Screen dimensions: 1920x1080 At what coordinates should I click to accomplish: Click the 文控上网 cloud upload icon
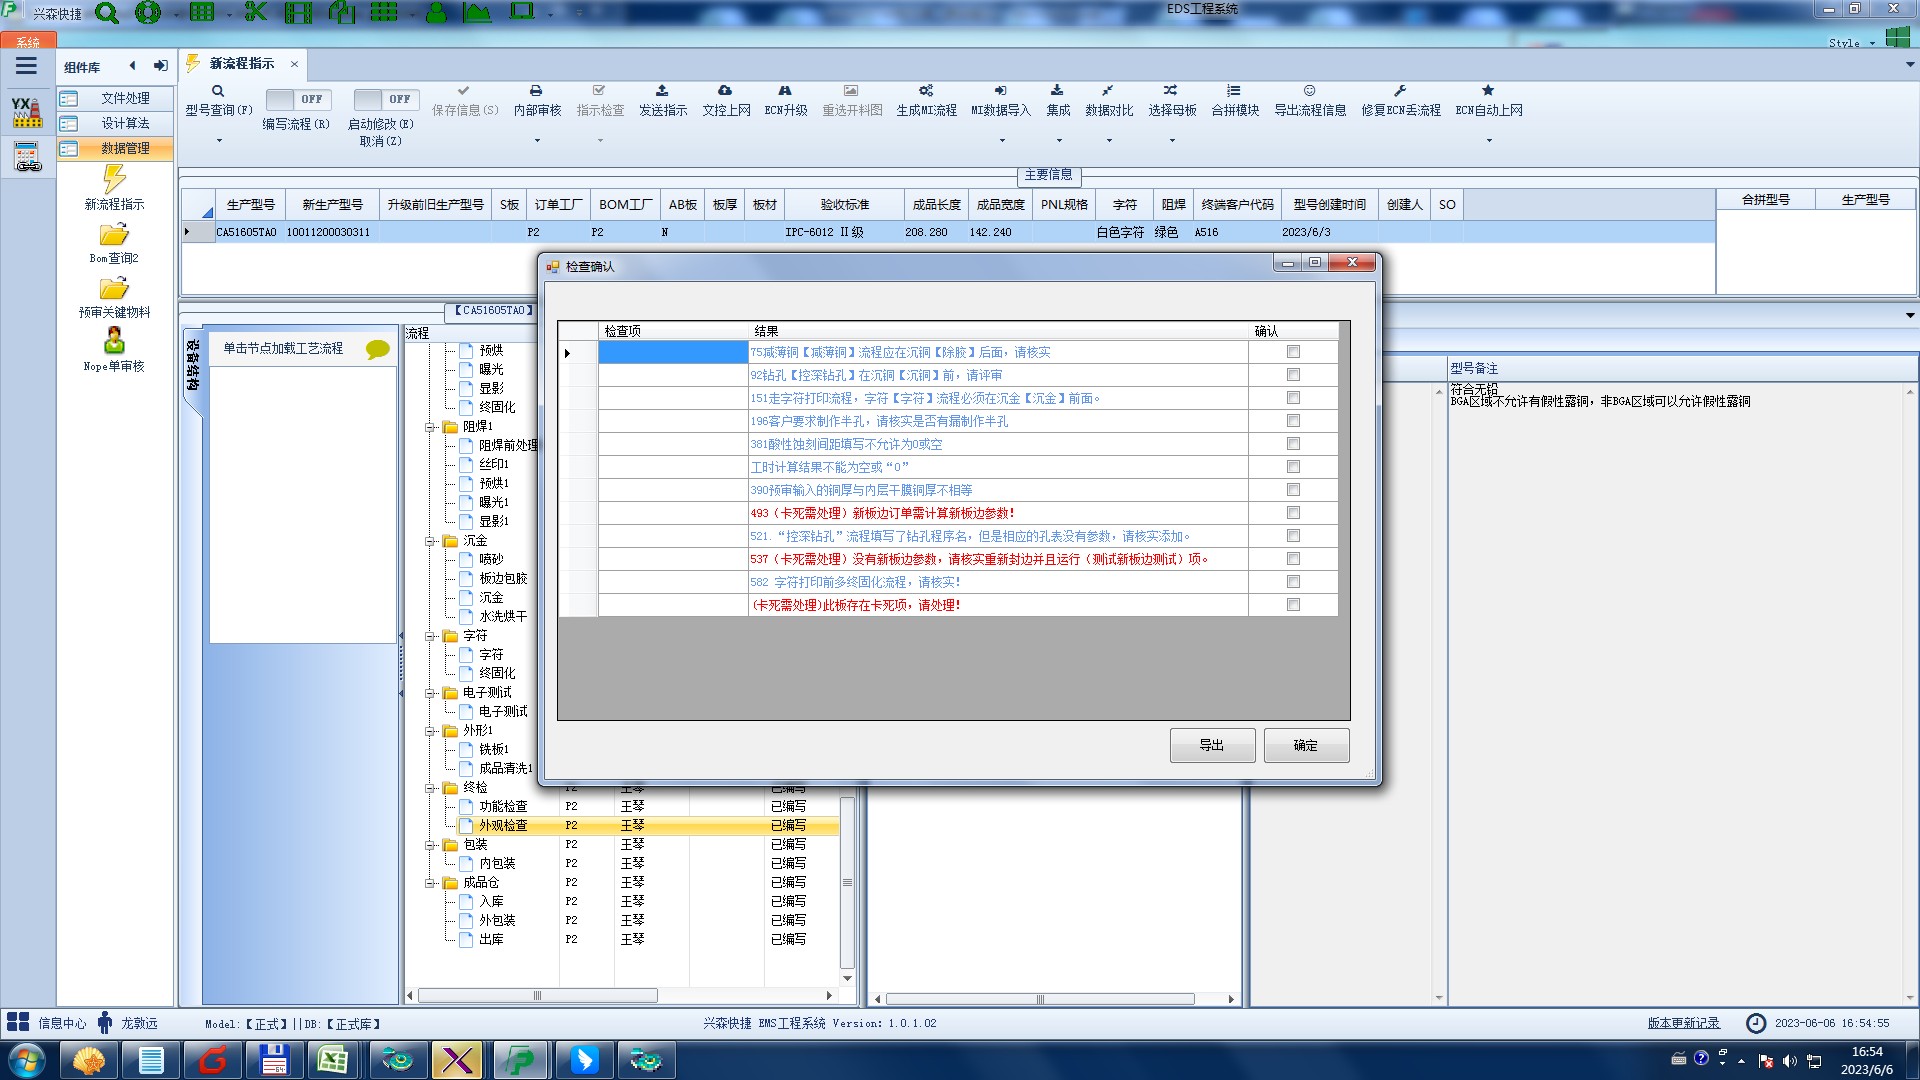(x=725, y=91)
